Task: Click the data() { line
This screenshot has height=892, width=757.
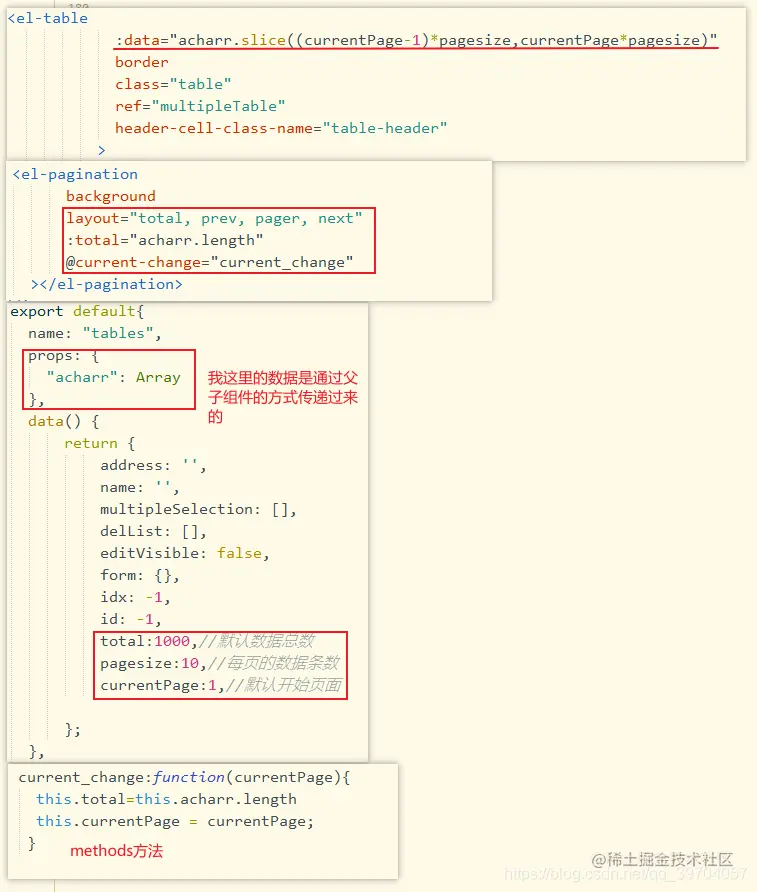Action: coord(64,422)
